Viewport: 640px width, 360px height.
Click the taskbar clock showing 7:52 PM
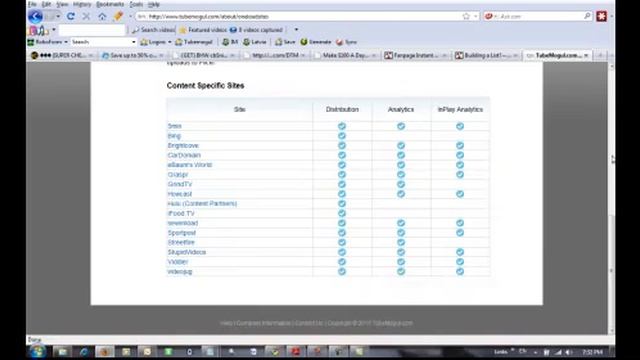592,352
